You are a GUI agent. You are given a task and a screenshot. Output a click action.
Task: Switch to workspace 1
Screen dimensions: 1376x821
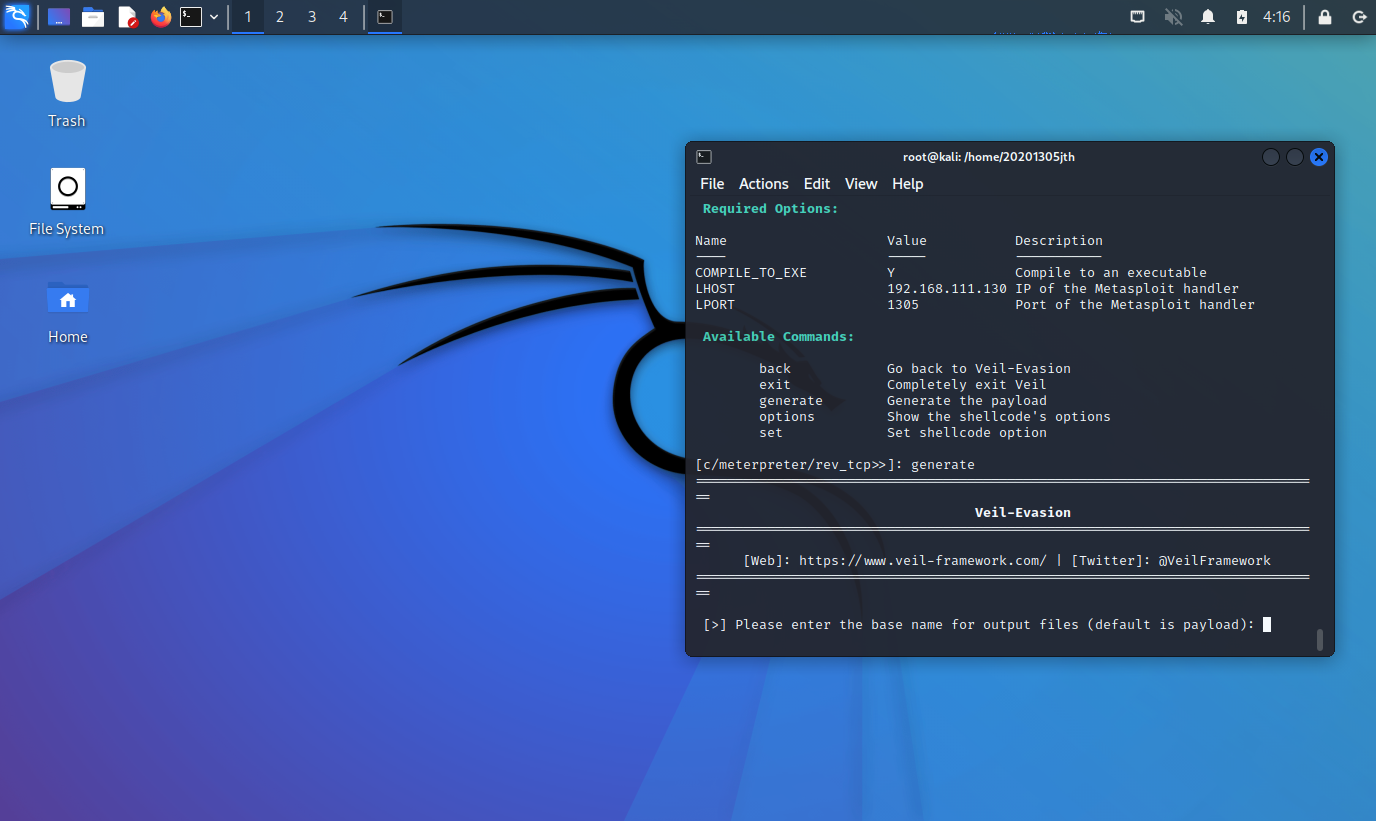coord(248,17)
